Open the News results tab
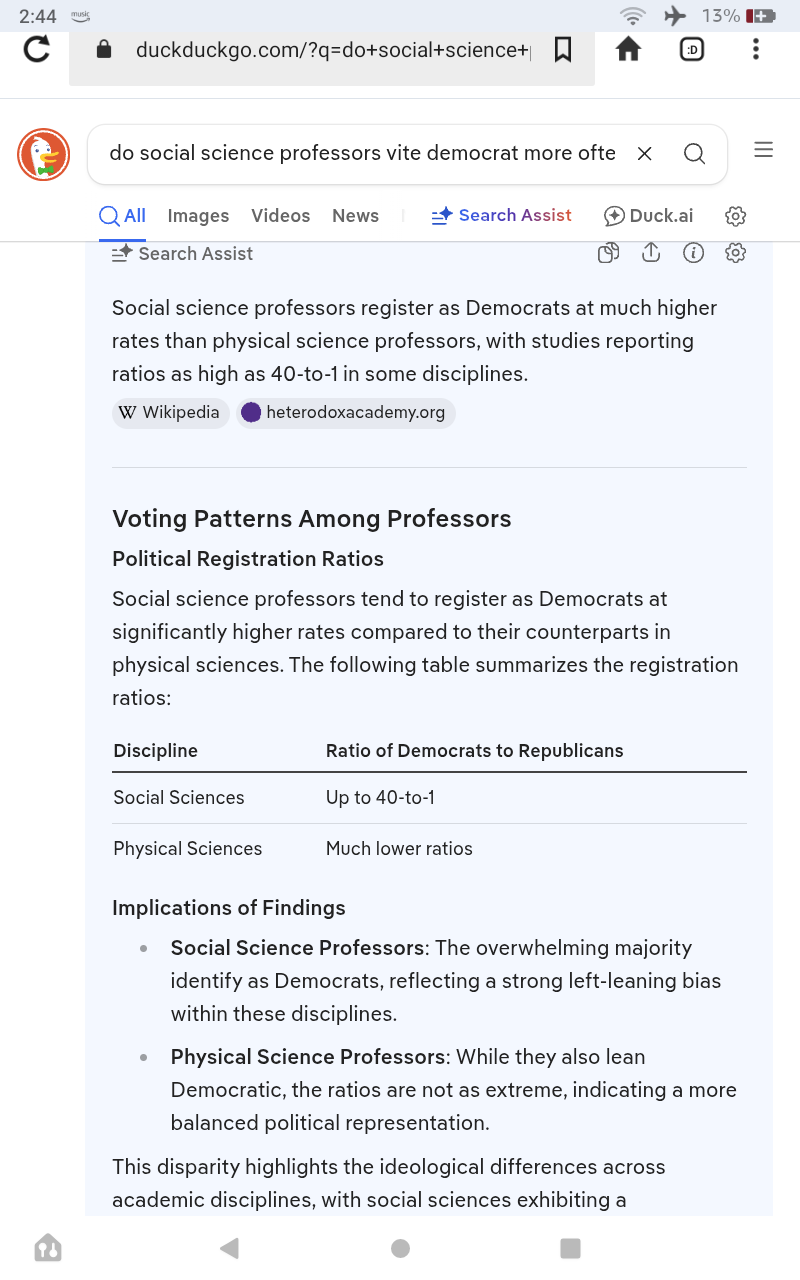The image size is (800, 1280). click(x=356, y=216)
